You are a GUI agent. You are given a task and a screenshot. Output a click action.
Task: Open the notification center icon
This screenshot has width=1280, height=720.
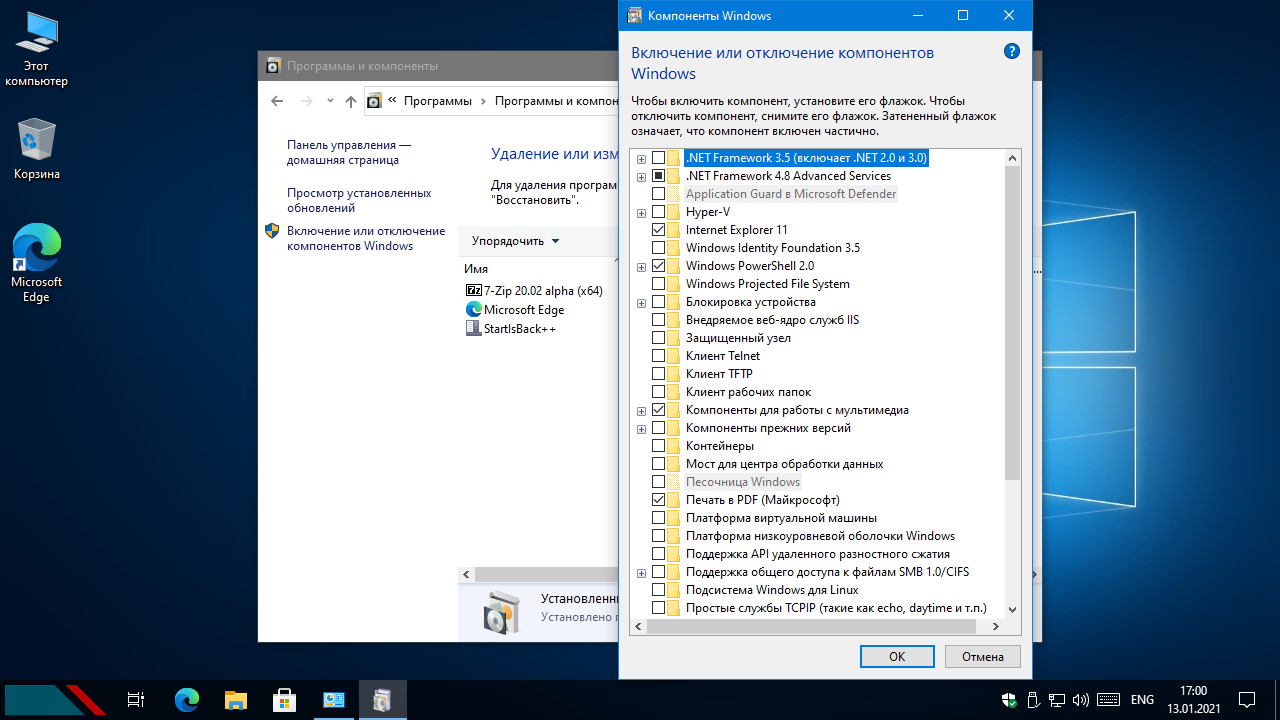coord(1247,700)
